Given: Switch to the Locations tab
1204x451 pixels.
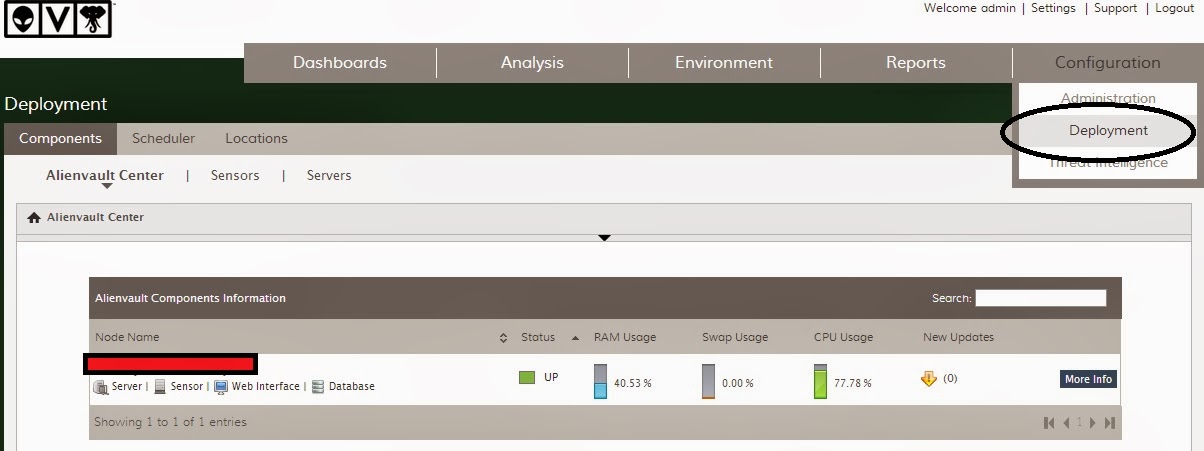Looking at the screenshot, I should pyautogui.click(x=256, y=139).
